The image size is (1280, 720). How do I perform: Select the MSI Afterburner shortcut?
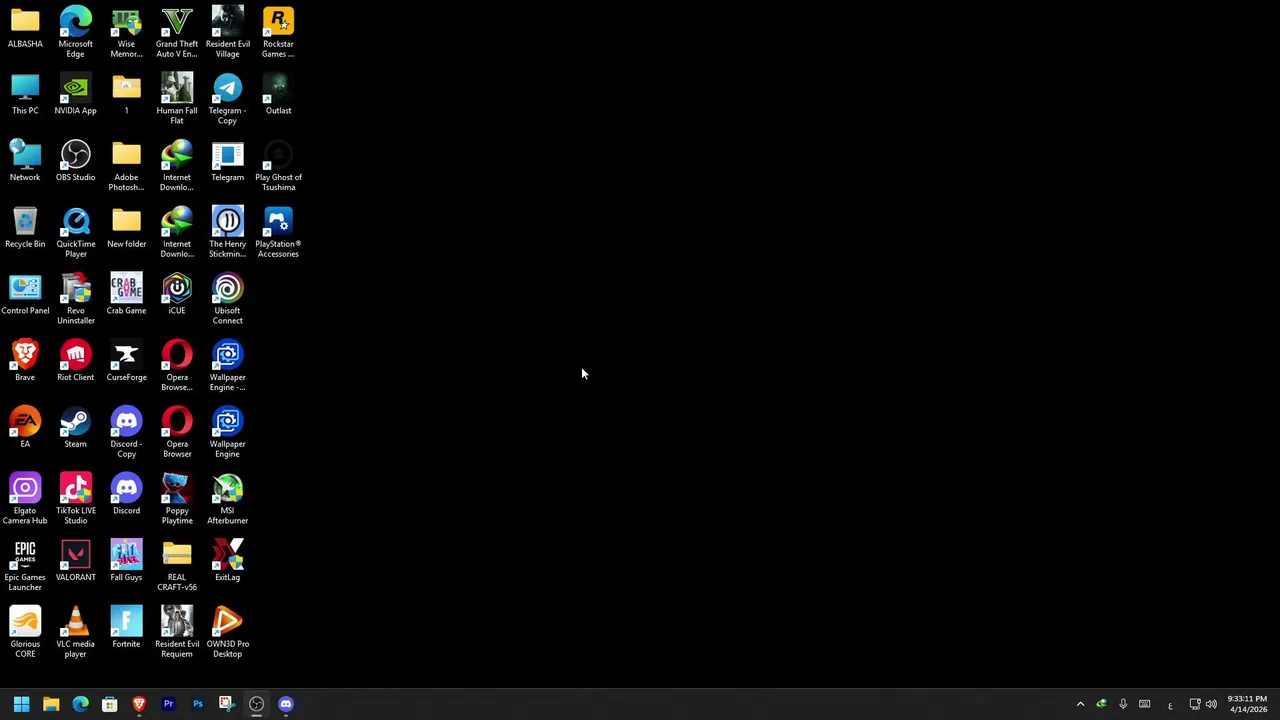click(x=227, y=499)
